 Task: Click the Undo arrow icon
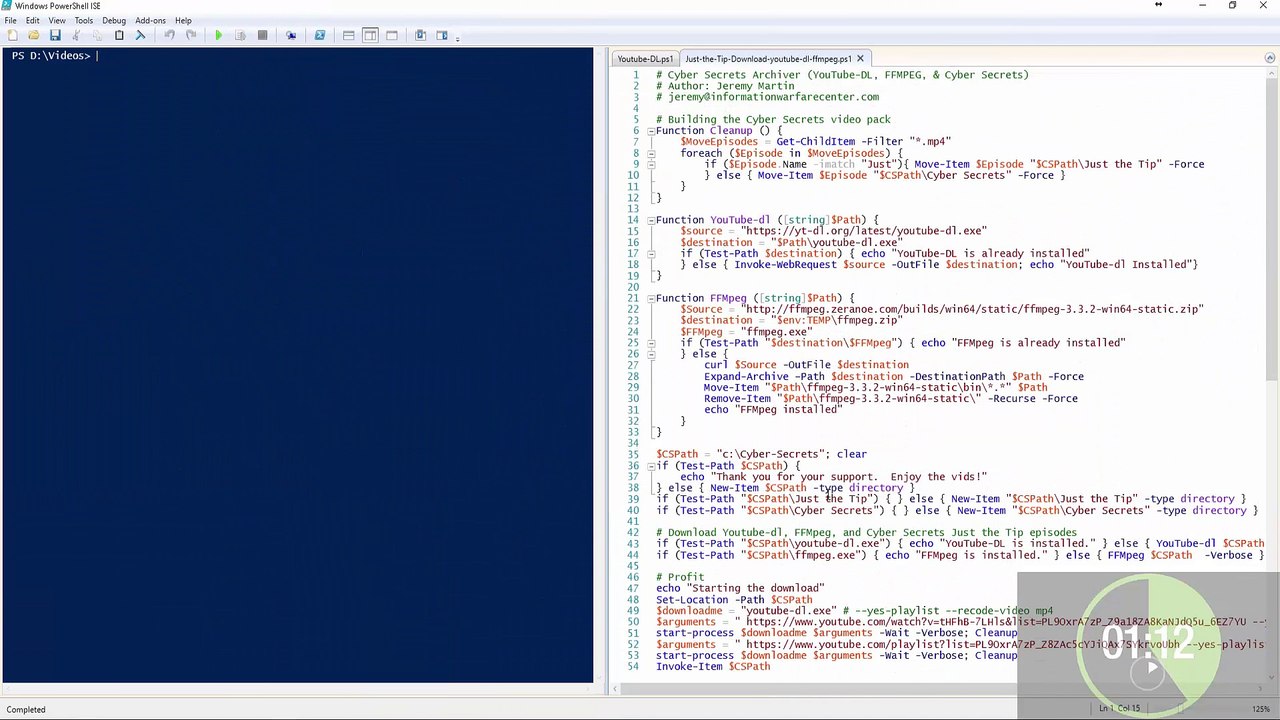click(169, 35)
